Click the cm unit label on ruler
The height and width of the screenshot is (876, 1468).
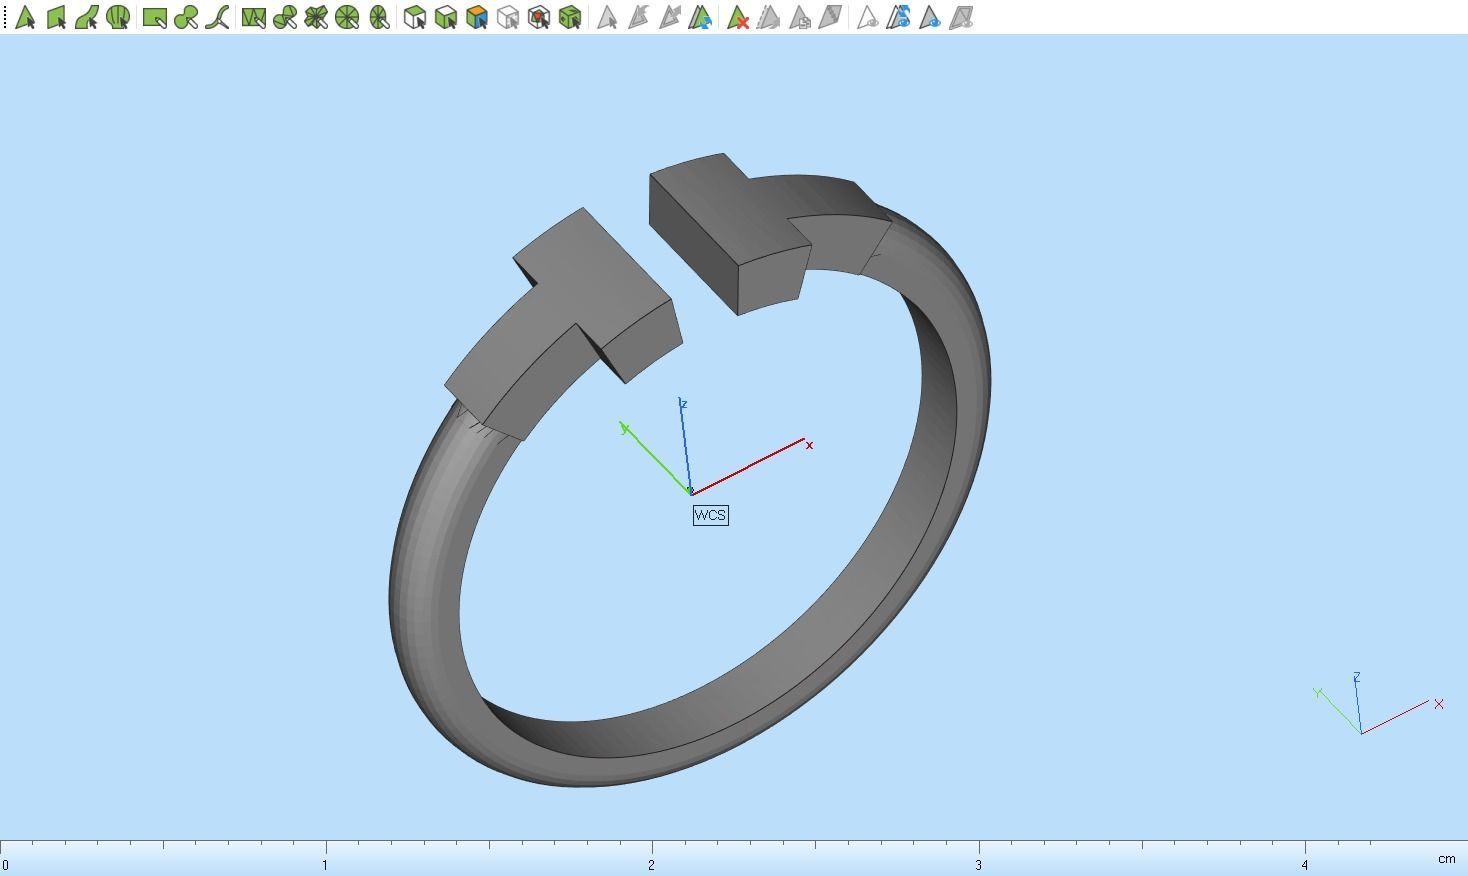tap(1446, 858)
